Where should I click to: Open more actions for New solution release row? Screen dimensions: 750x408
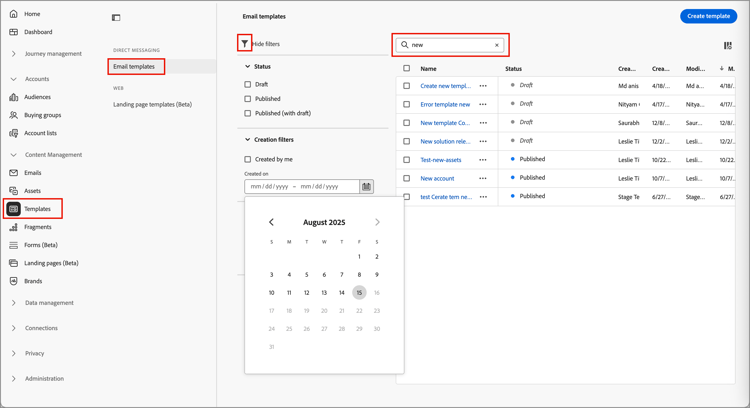point(483,142)
